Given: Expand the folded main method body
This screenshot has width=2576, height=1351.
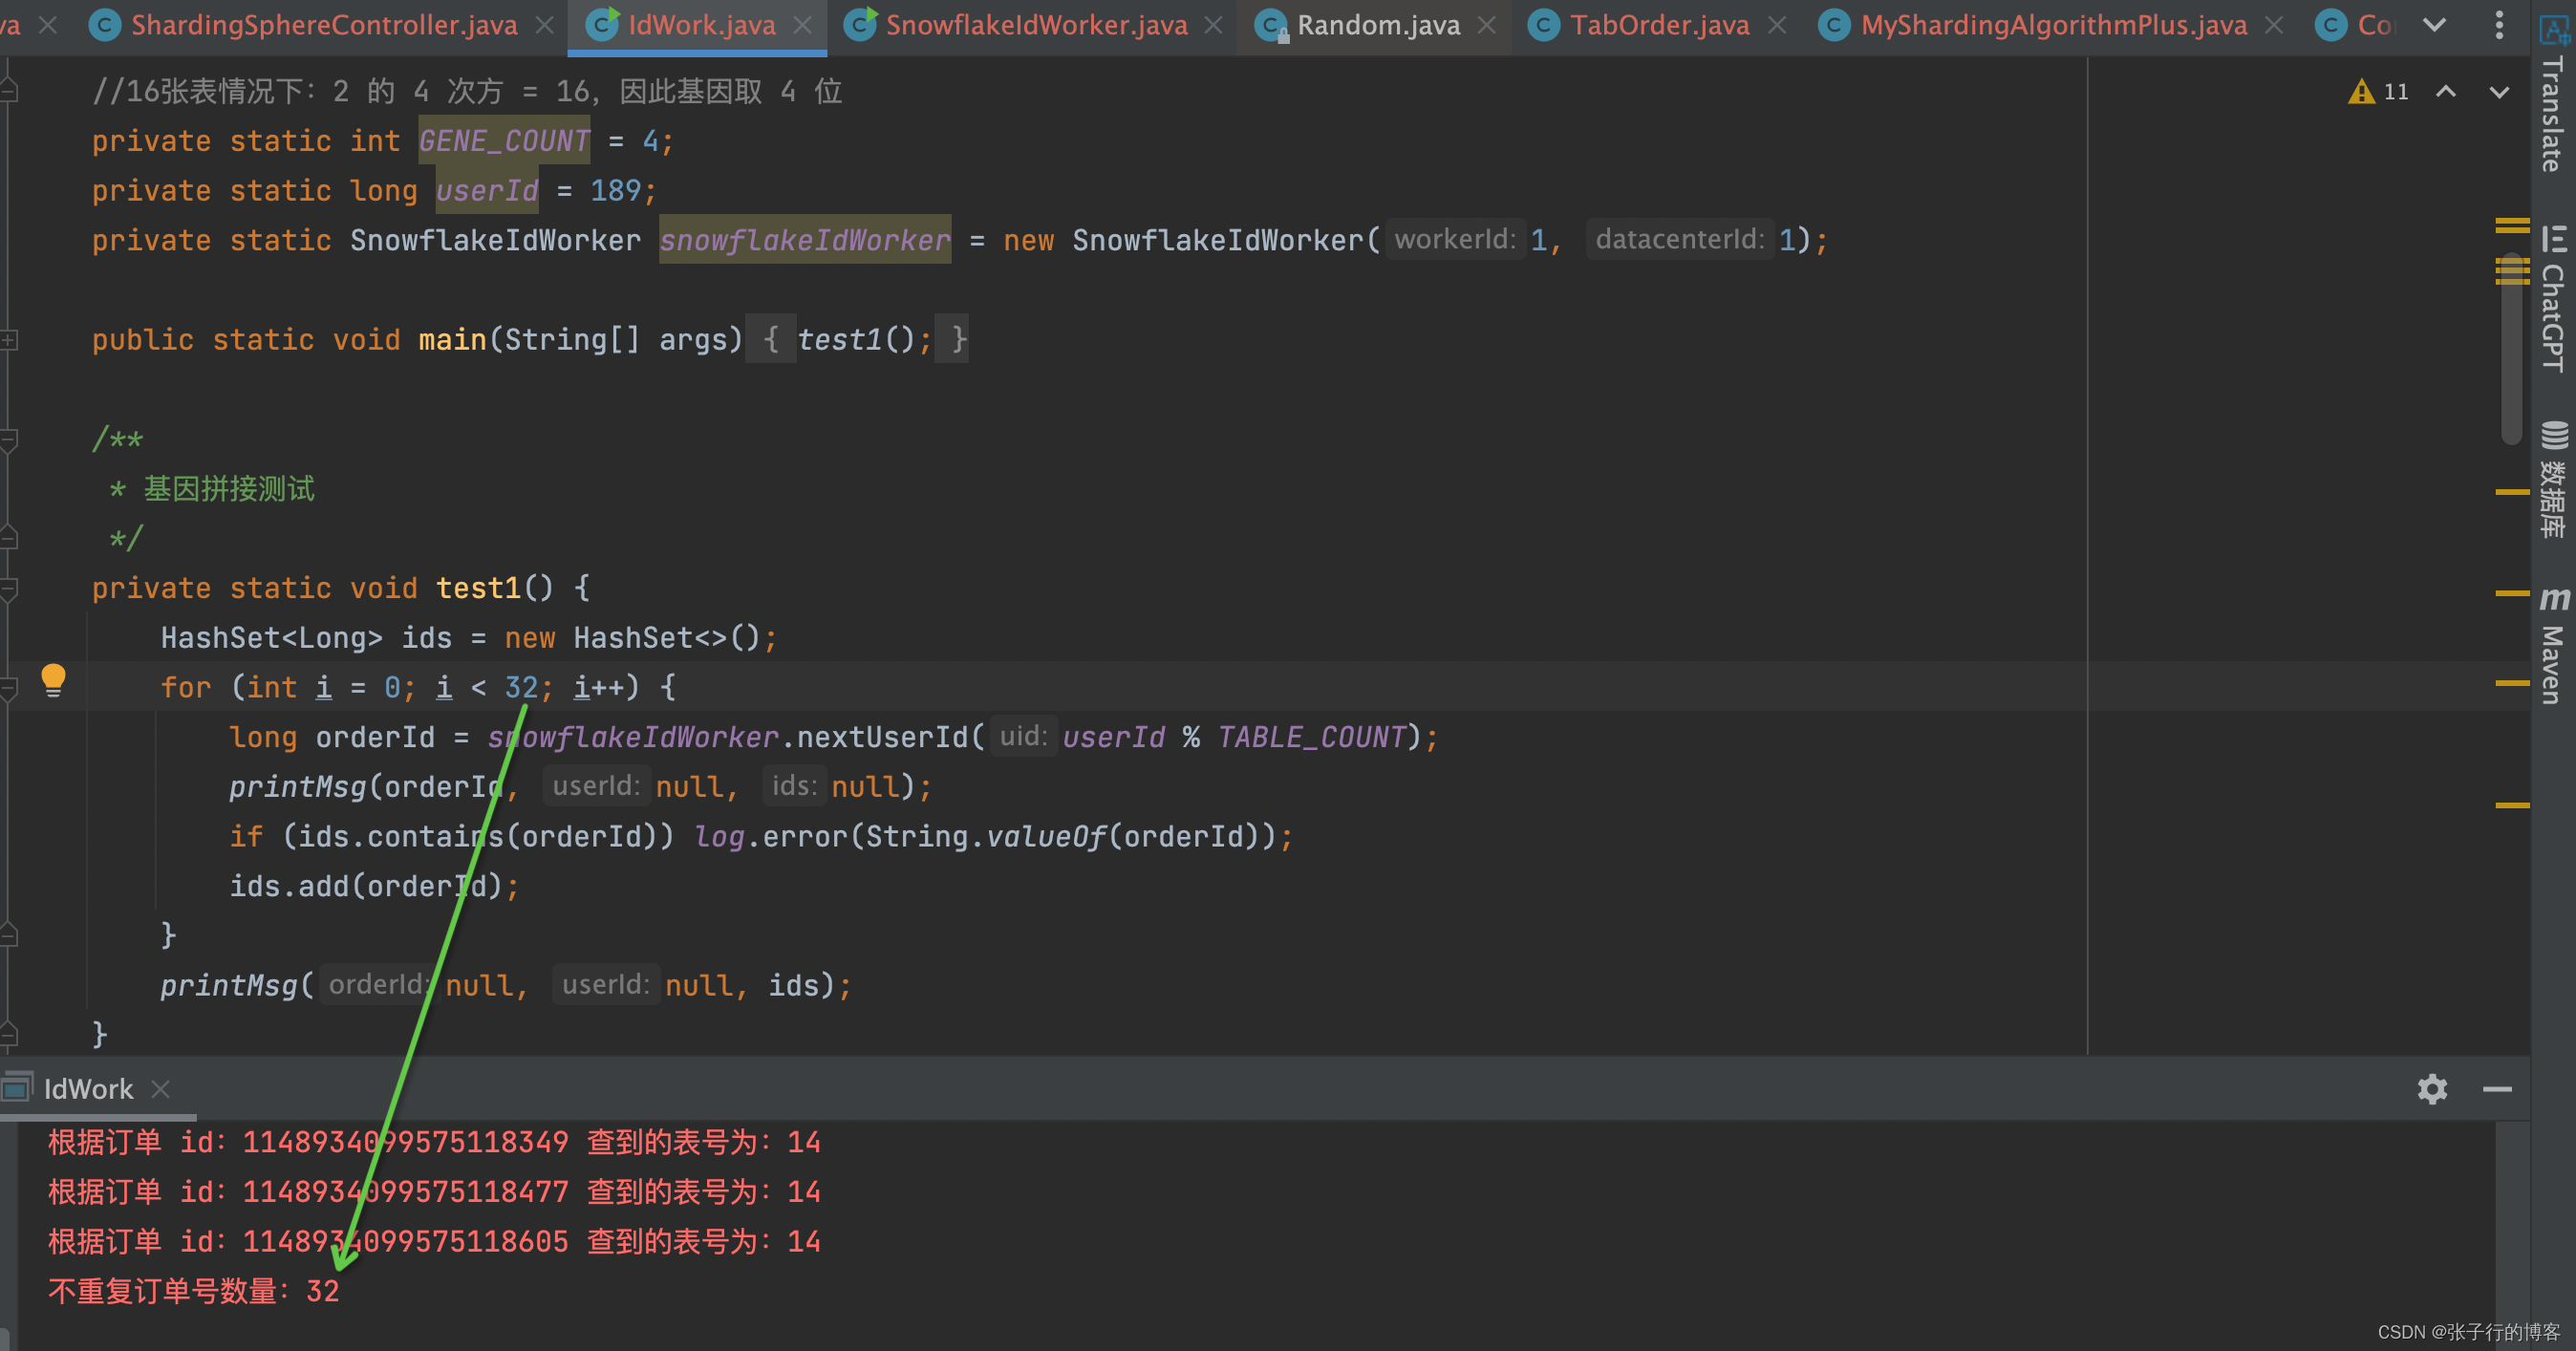Looking at the screenshot, I should click(x=9, y=340).
